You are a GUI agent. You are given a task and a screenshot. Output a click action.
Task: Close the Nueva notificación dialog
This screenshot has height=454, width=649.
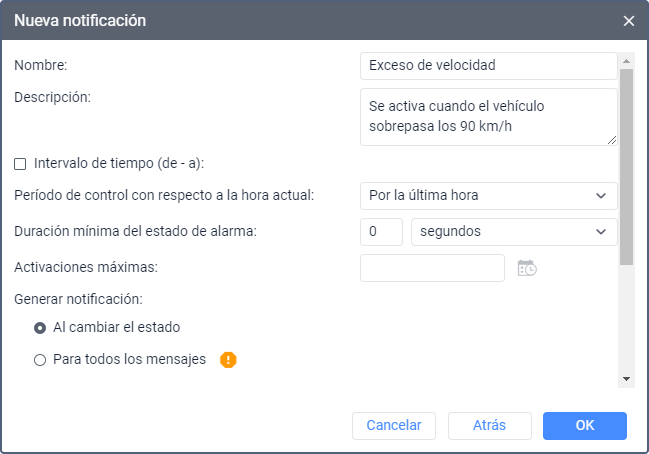(629, 20)
